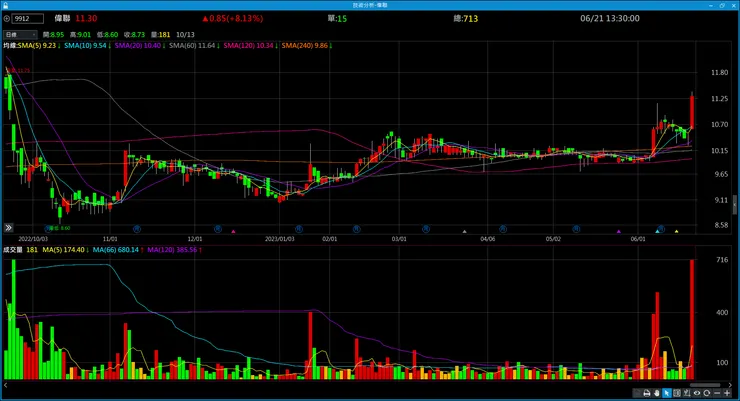Image resolution: width=740 pixels, height=401 pixels.
Task: Click the MA(66) 680.14 volume label
Action: click(x=116, y=250)
